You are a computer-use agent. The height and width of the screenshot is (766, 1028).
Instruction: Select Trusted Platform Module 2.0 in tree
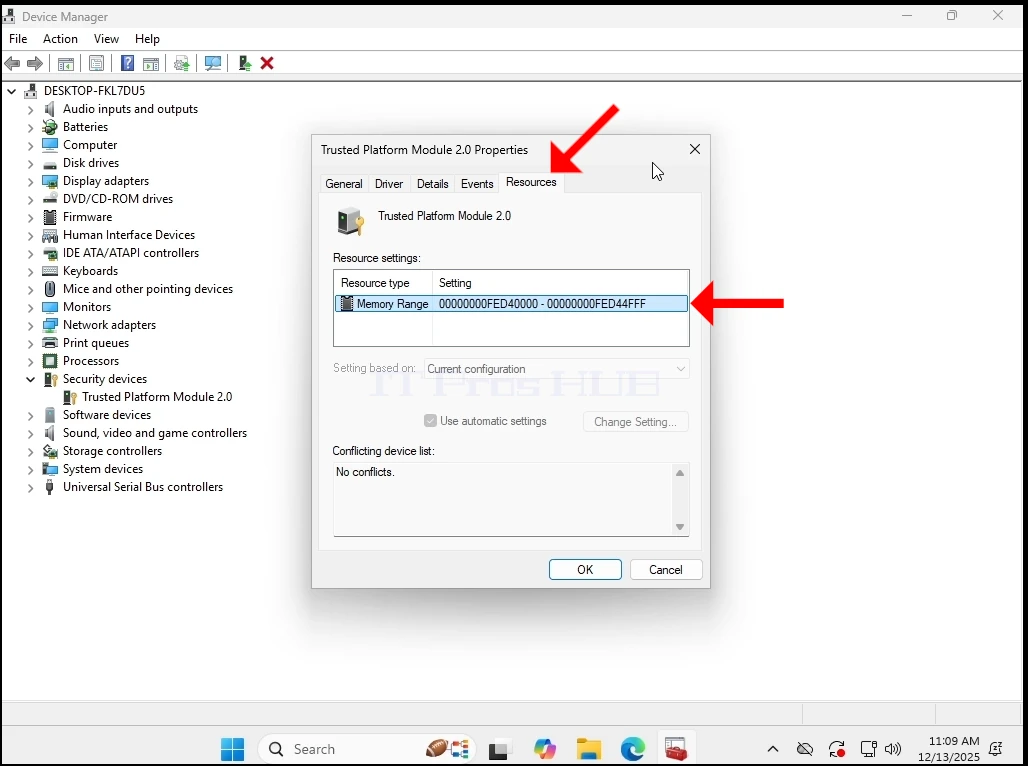pyautogui.click(x=157, y=397)
